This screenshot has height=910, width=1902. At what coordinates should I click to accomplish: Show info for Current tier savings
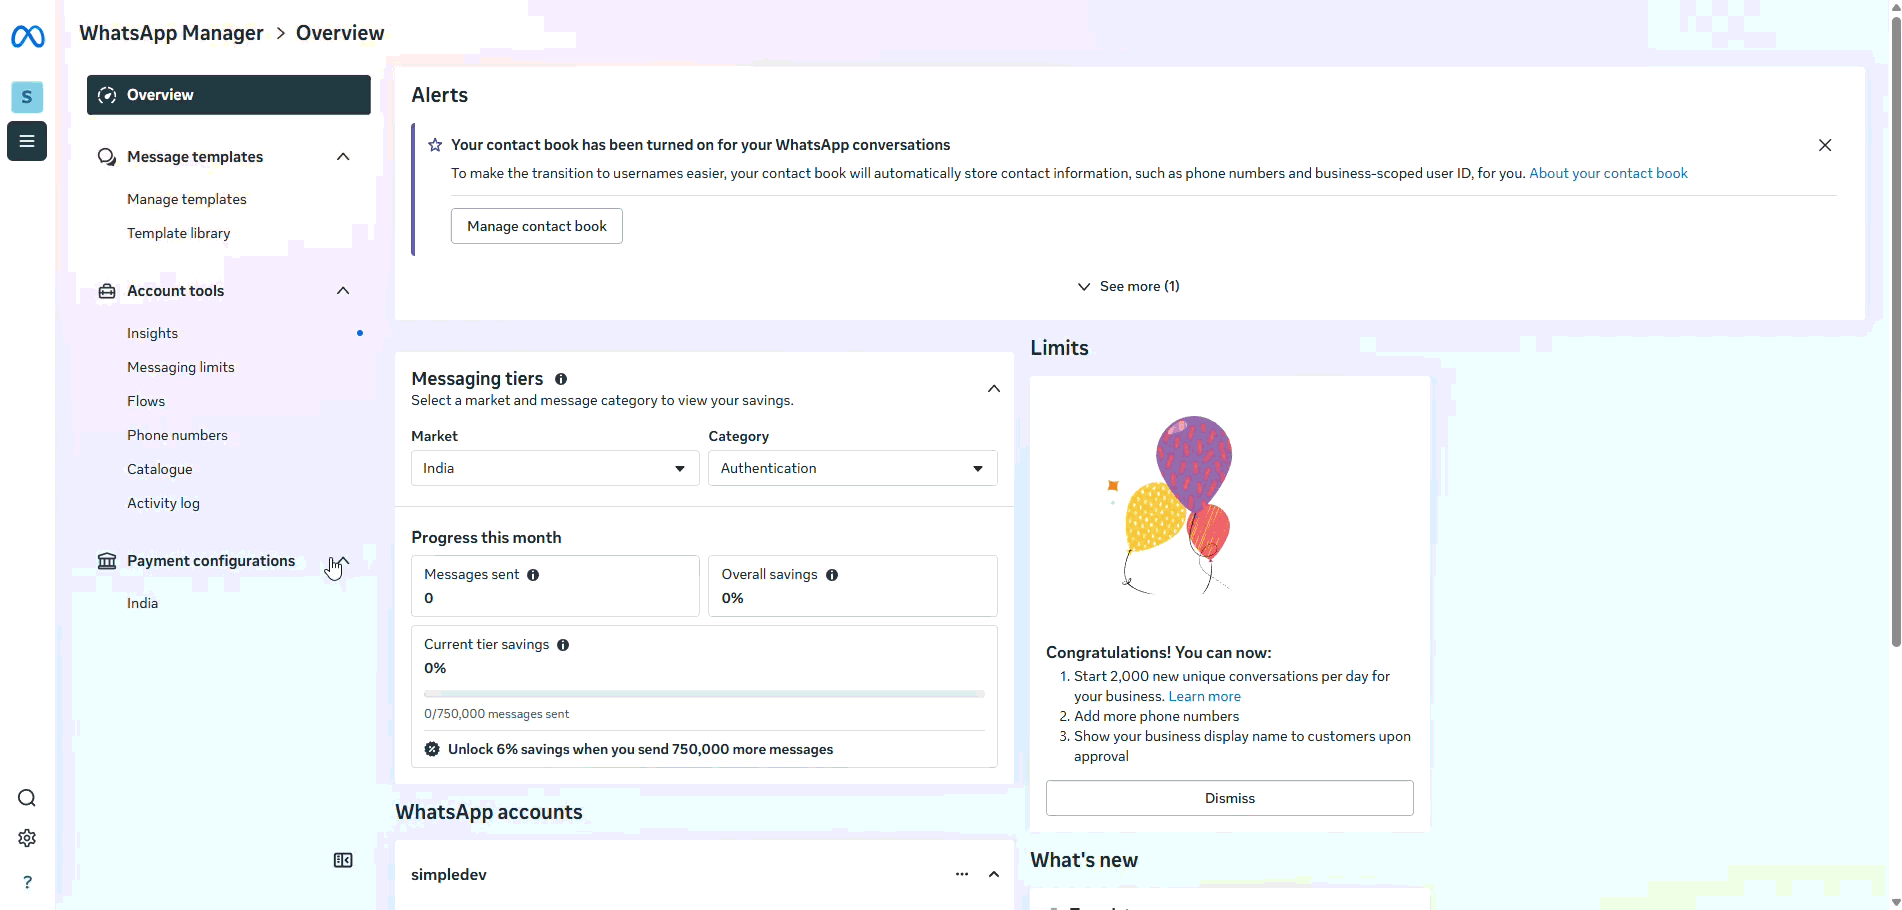click(x=563, y=645)
